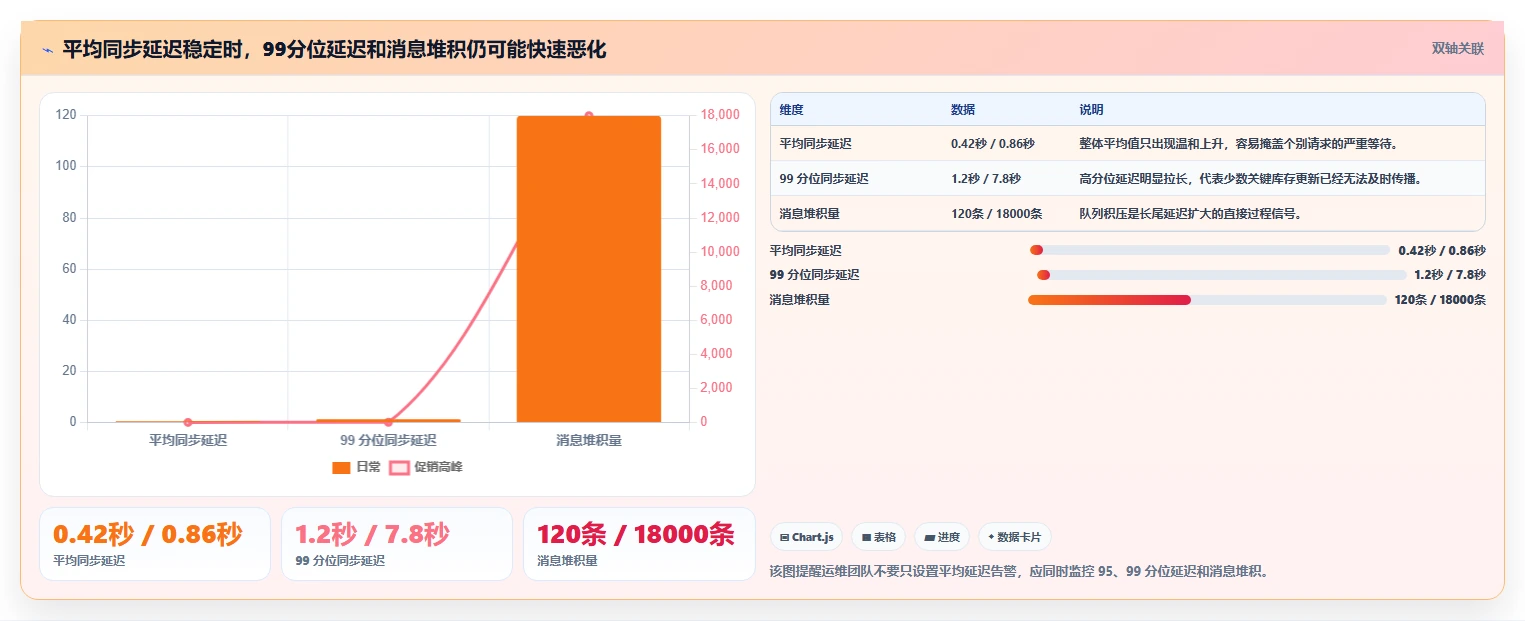
Task: Click the progress value 1.2秒 / 7.8秒
Action: pos(1450,275)
